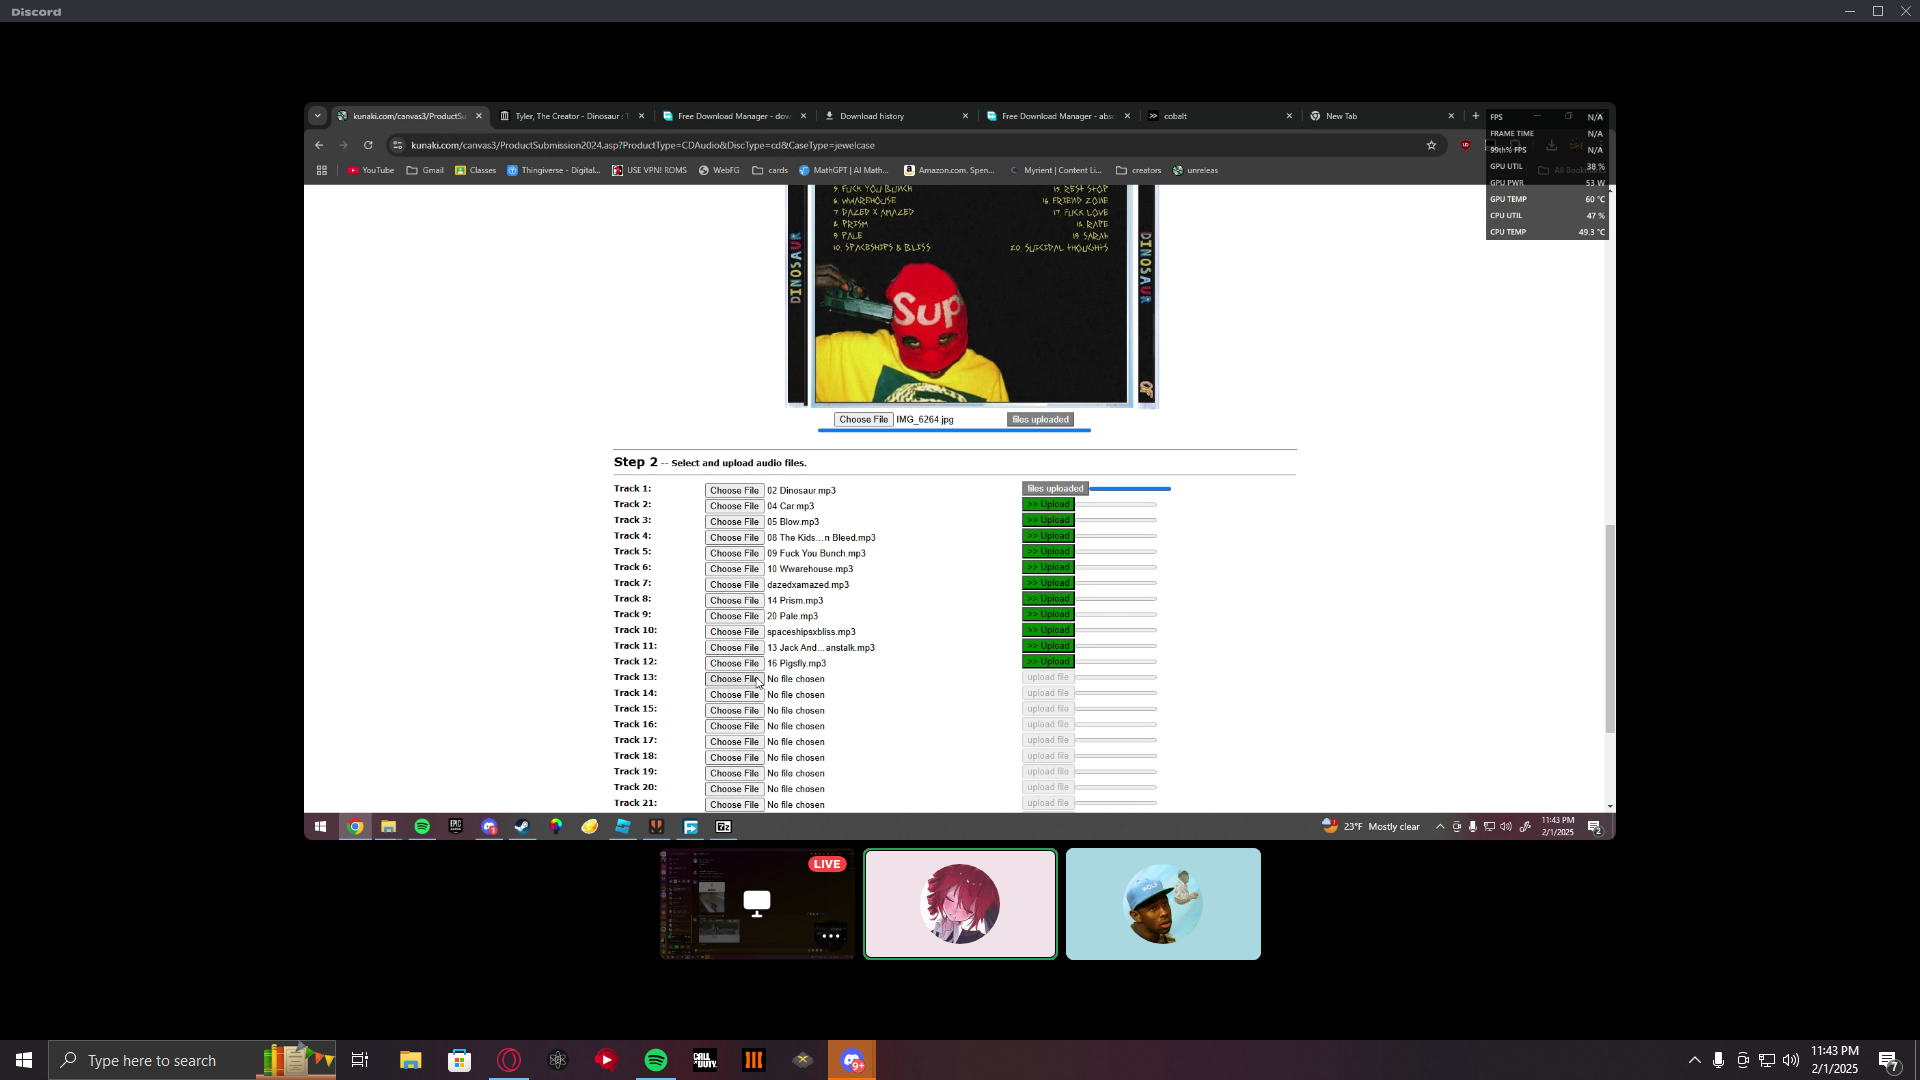Click the green Upload button for Track 2
This screenshot has height=1080, width=1920.
pyautogui.click(x=1047, y=505)
